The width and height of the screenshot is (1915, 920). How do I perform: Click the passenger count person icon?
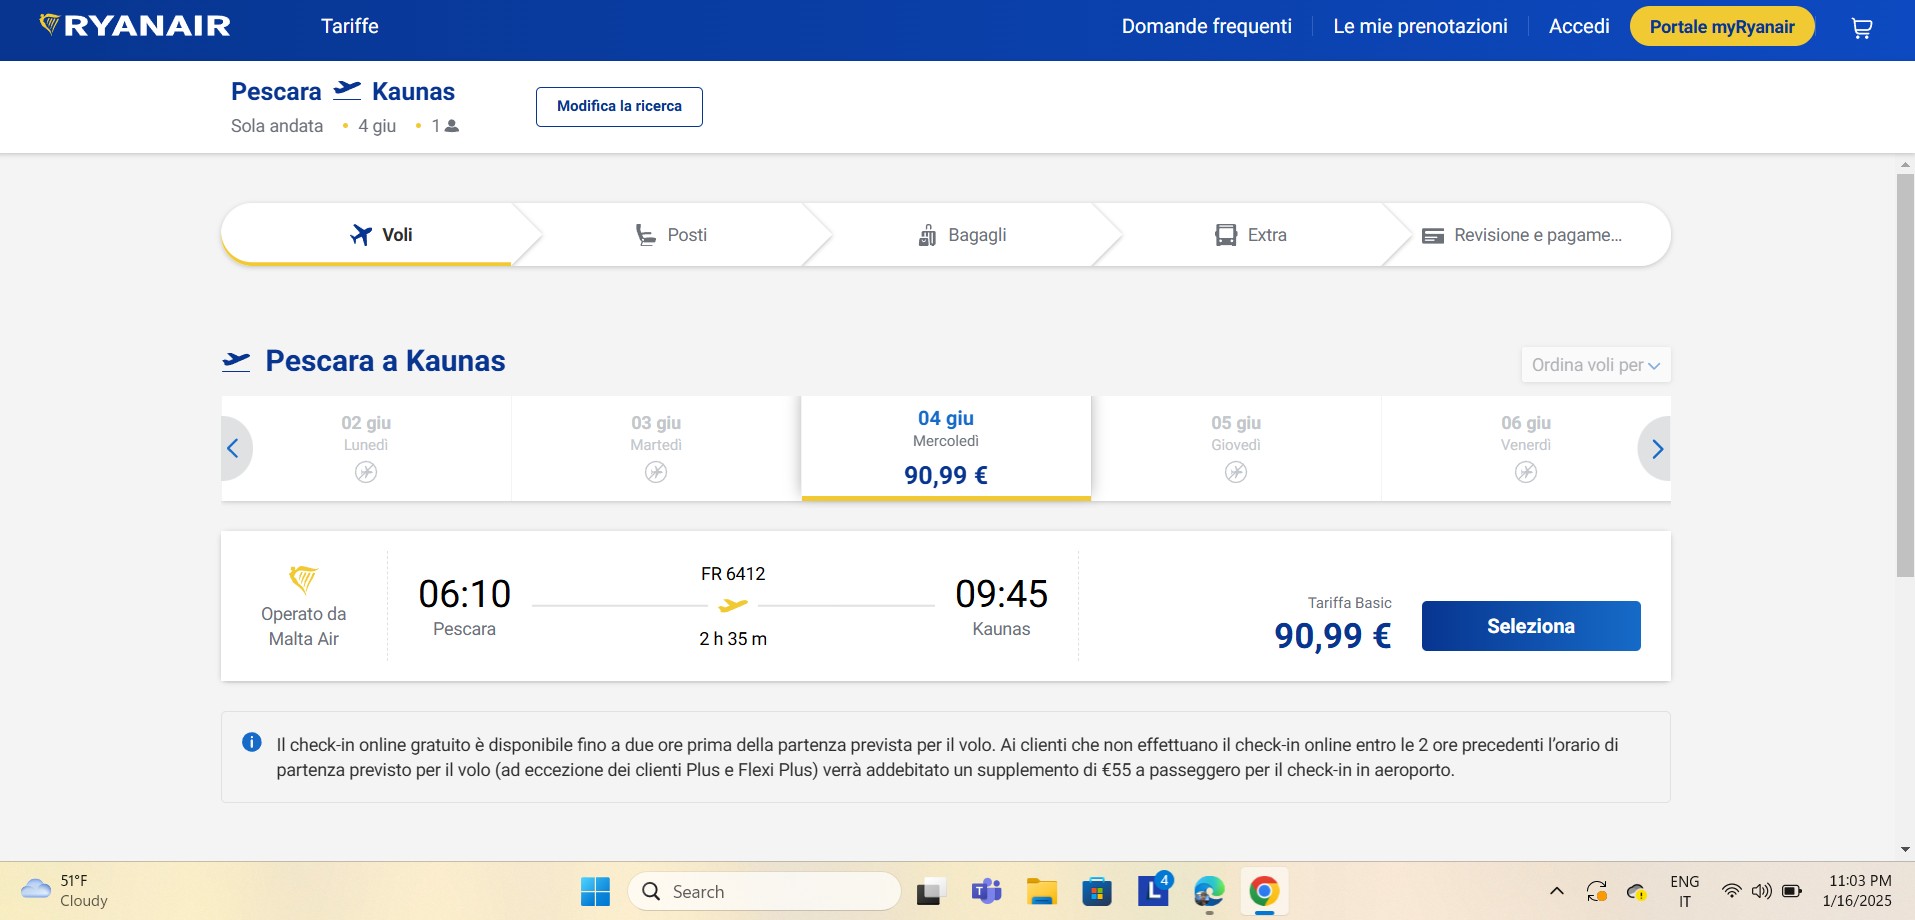[x=452, y=126]
